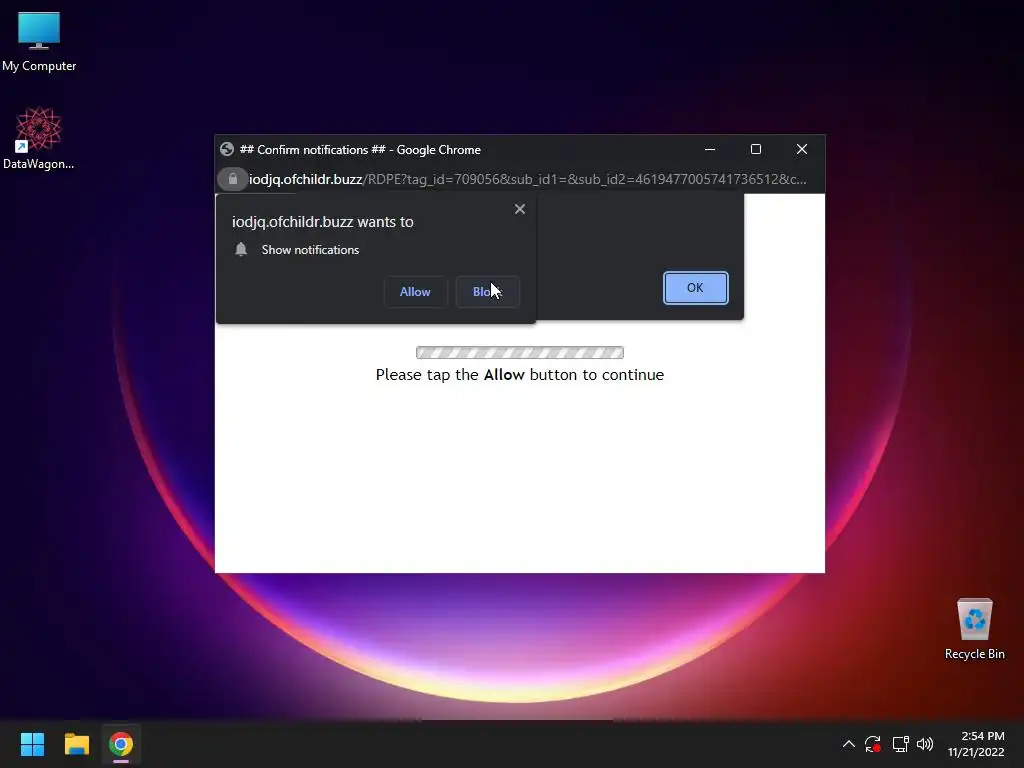The height and width of the screenshot is (768, 1024).
Task: Open the Windows Start menu
Action: (x=32, y=744)
